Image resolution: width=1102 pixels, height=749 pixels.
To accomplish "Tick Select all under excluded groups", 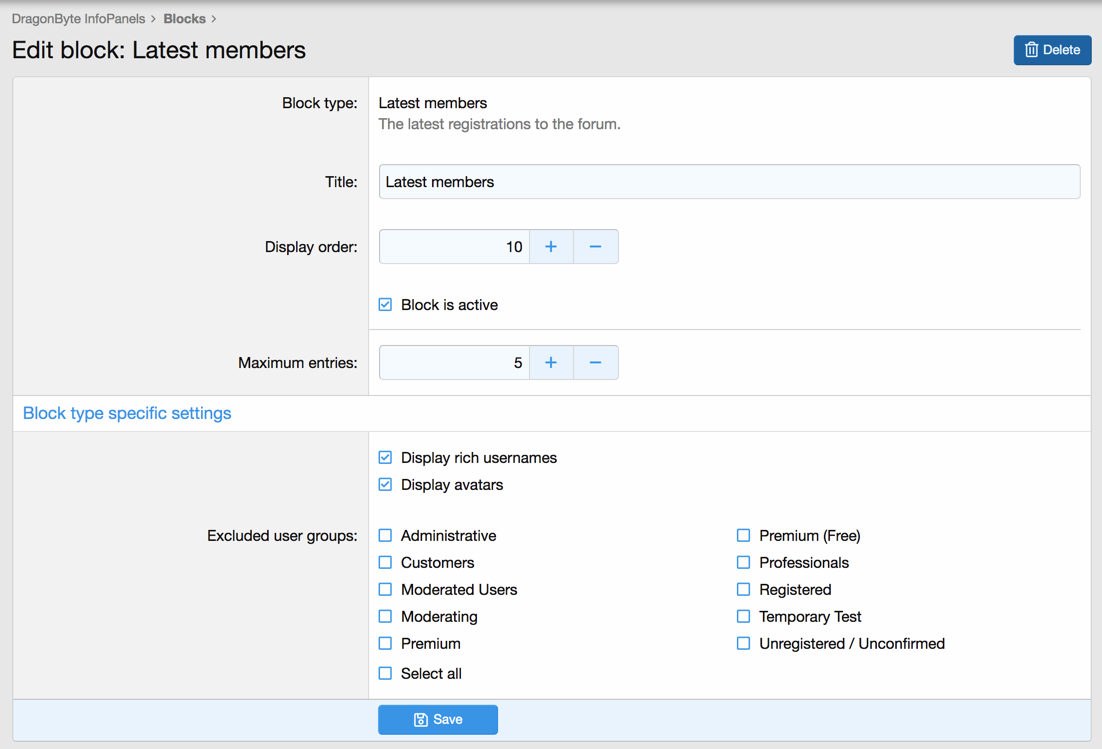I will (386, 674).
